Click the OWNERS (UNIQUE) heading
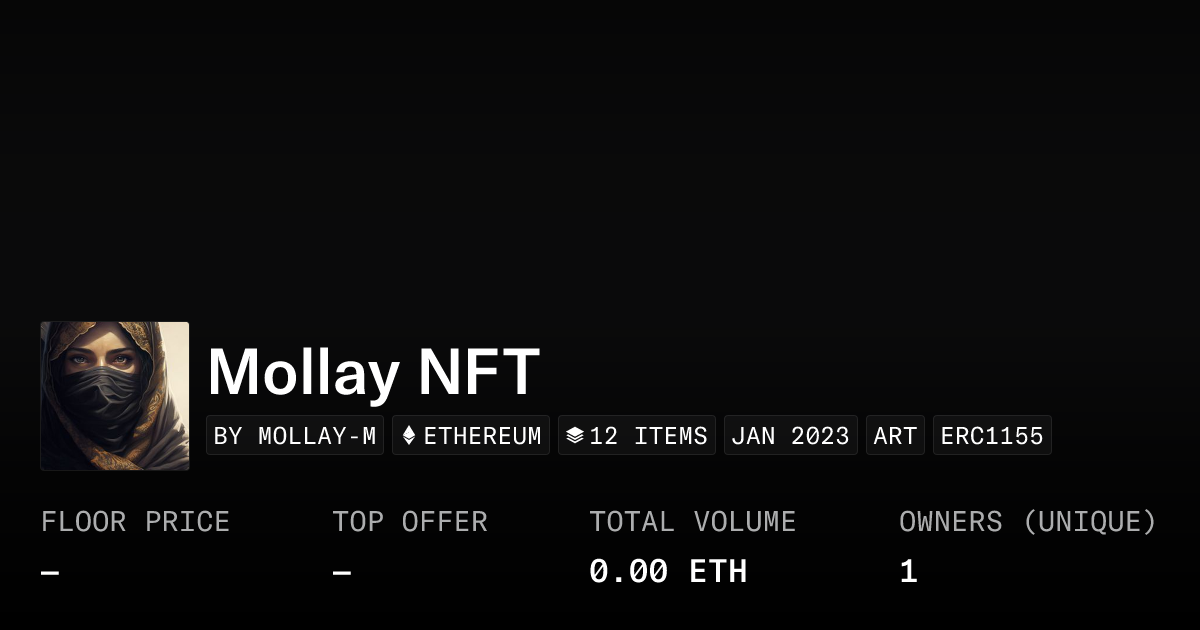 click(1027, 522)
